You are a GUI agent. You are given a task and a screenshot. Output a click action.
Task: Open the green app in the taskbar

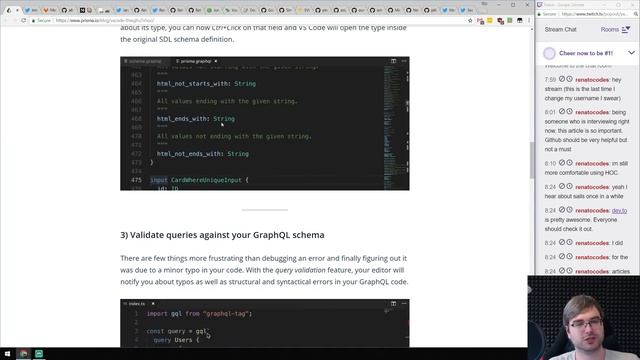(39, 353)
